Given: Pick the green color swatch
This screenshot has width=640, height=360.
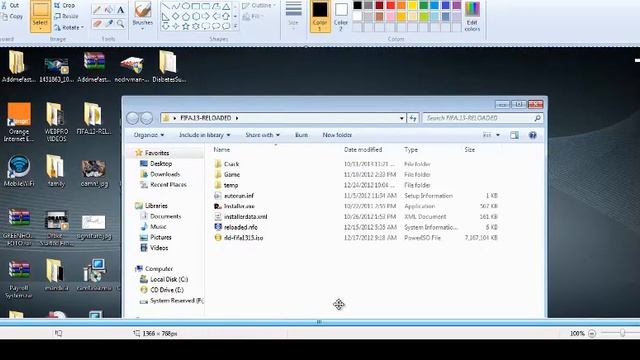Looking at the screenshot, I should click(424, 6).
